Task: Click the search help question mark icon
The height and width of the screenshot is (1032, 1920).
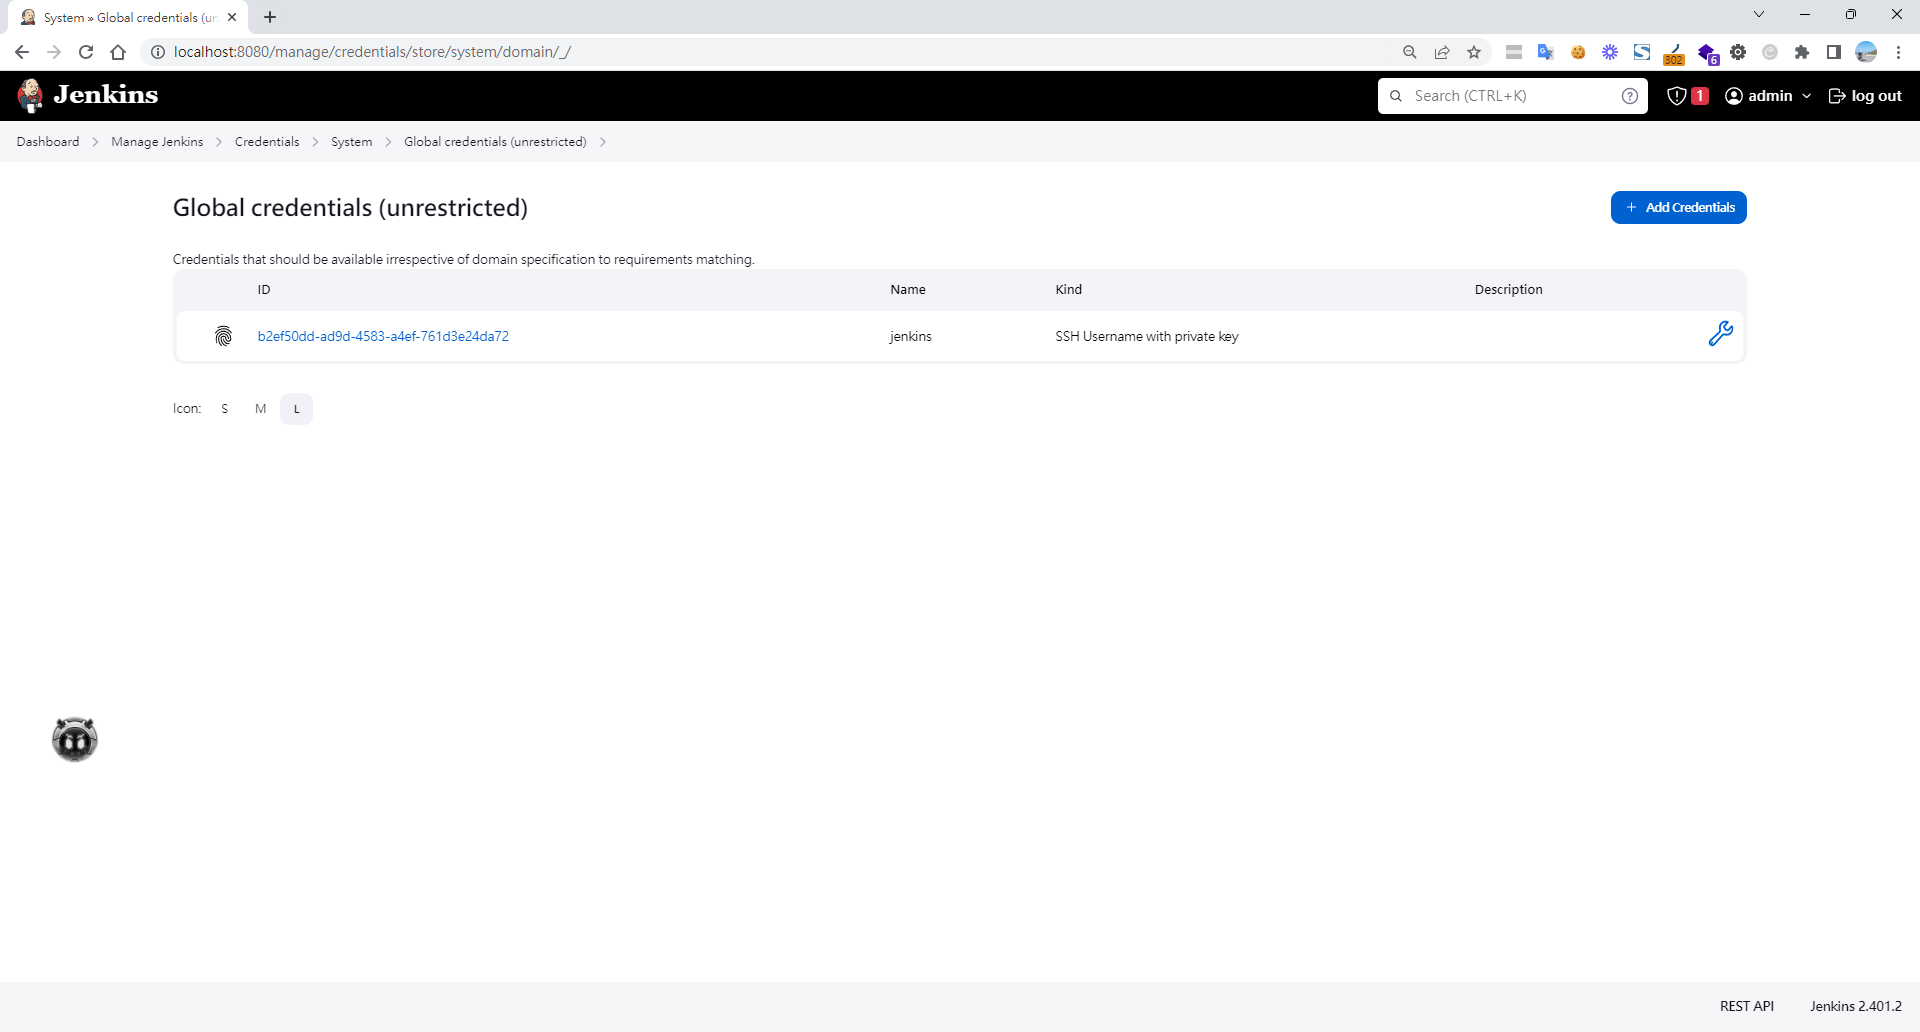Action: [1629, 96]
